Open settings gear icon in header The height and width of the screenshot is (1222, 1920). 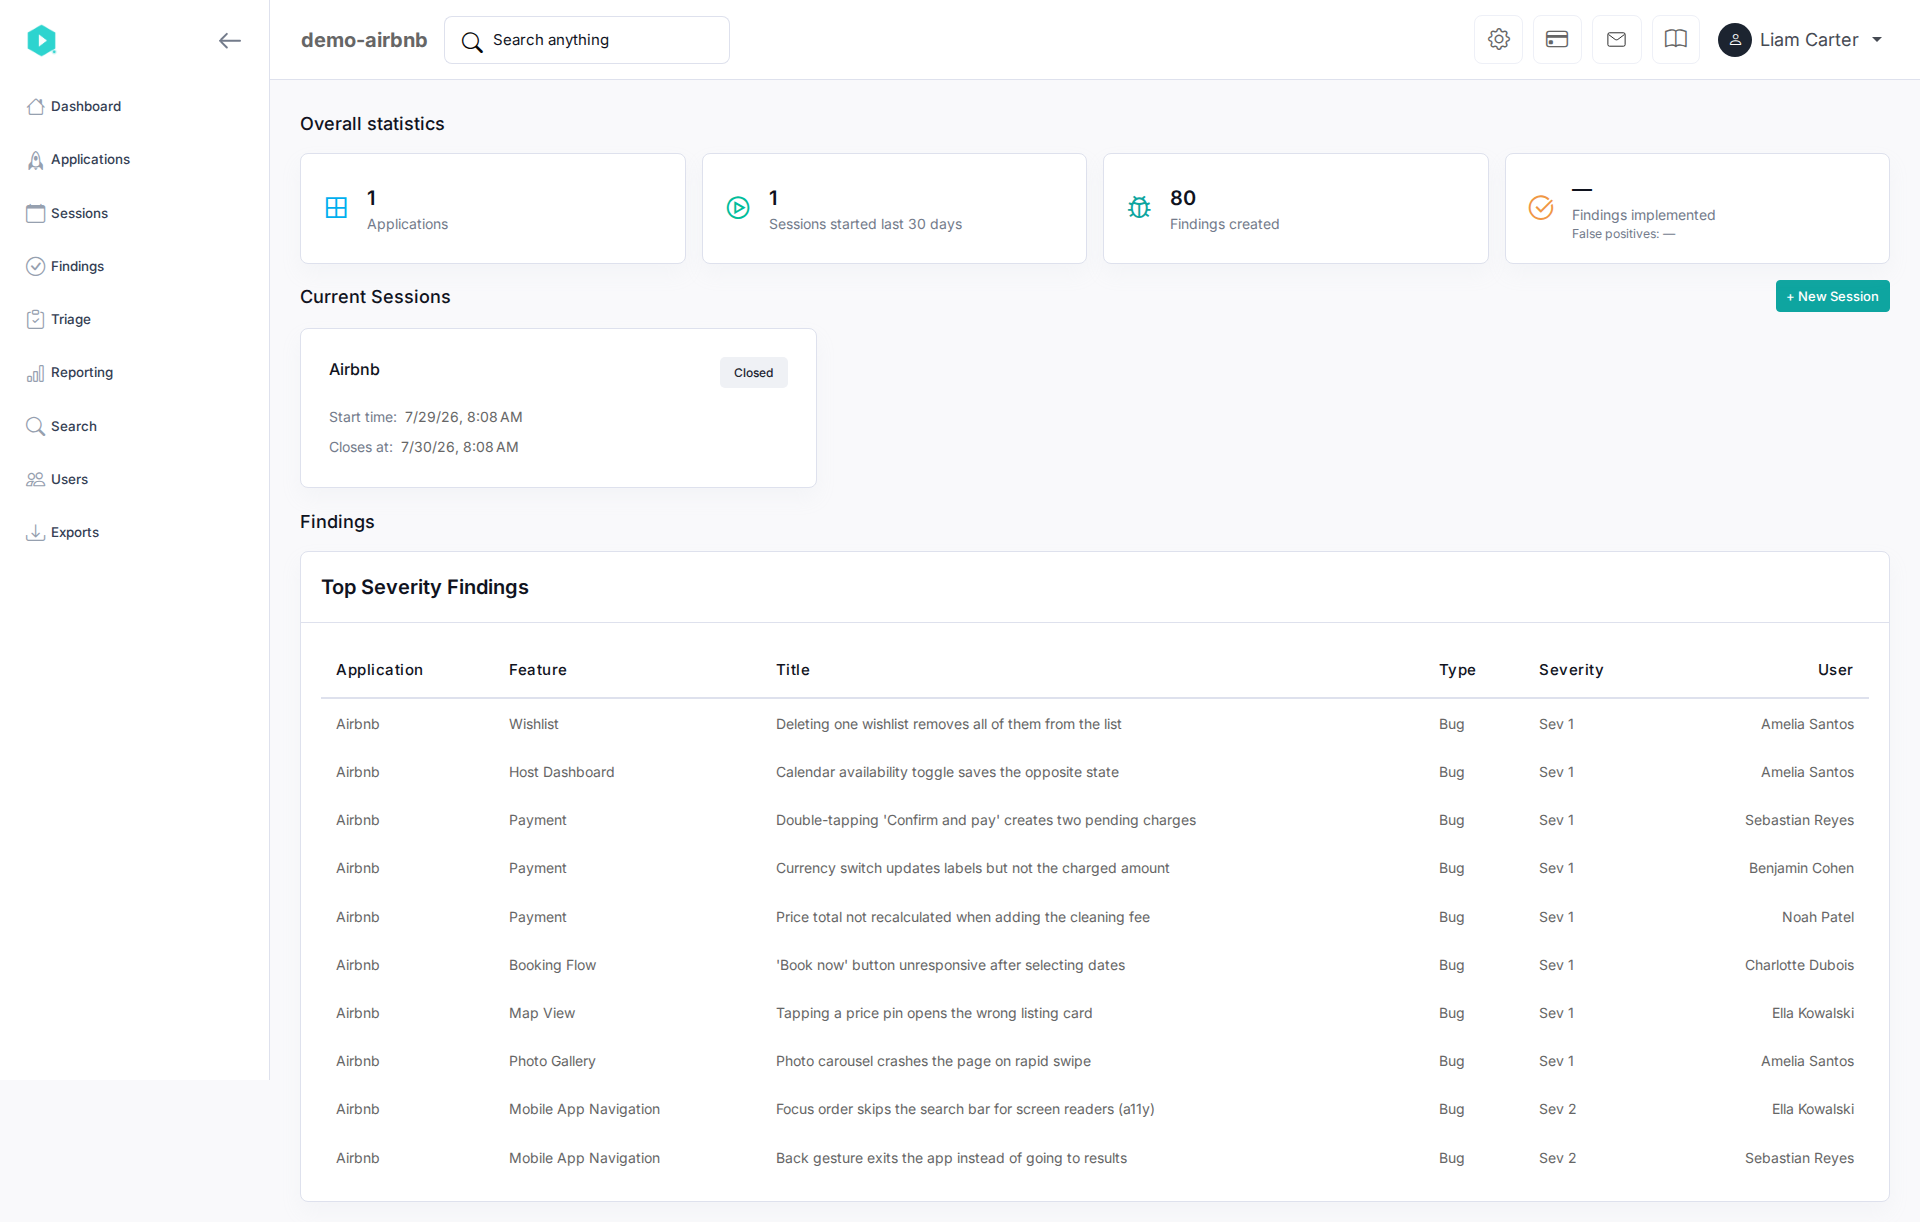tap(1498, 40)
